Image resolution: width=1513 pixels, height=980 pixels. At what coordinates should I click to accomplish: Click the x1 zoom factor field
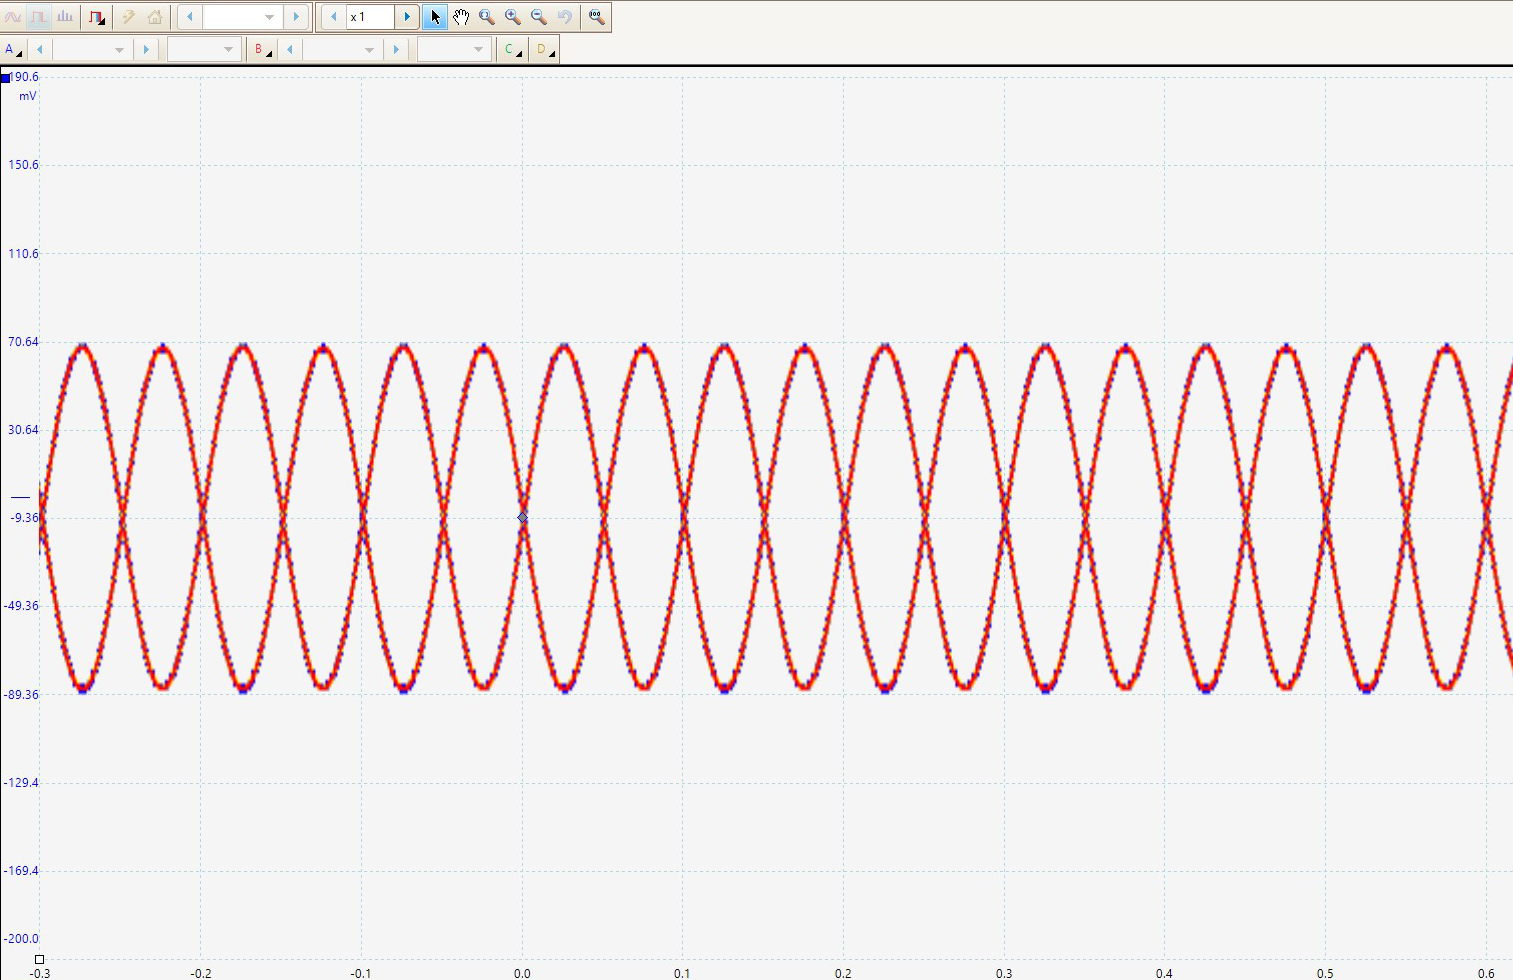pos(370,17)
